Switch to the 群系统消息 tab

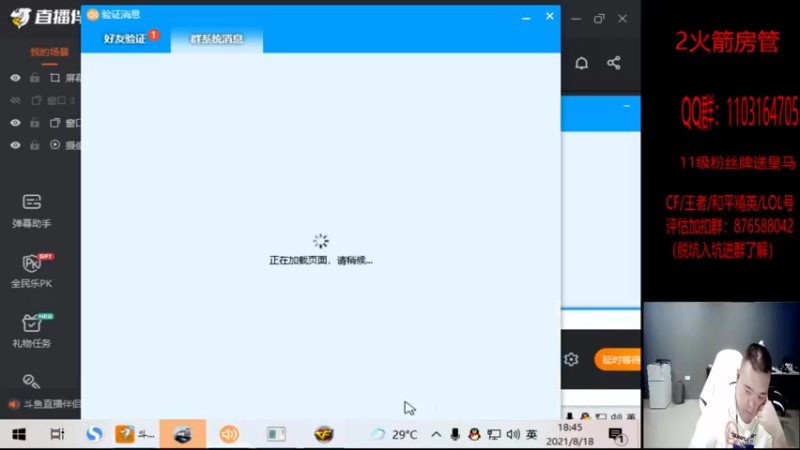[217, 39]
